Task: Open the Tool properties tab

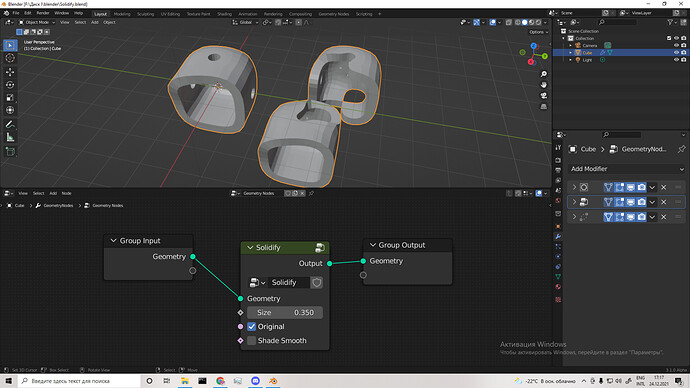Action: pos(558,148)
